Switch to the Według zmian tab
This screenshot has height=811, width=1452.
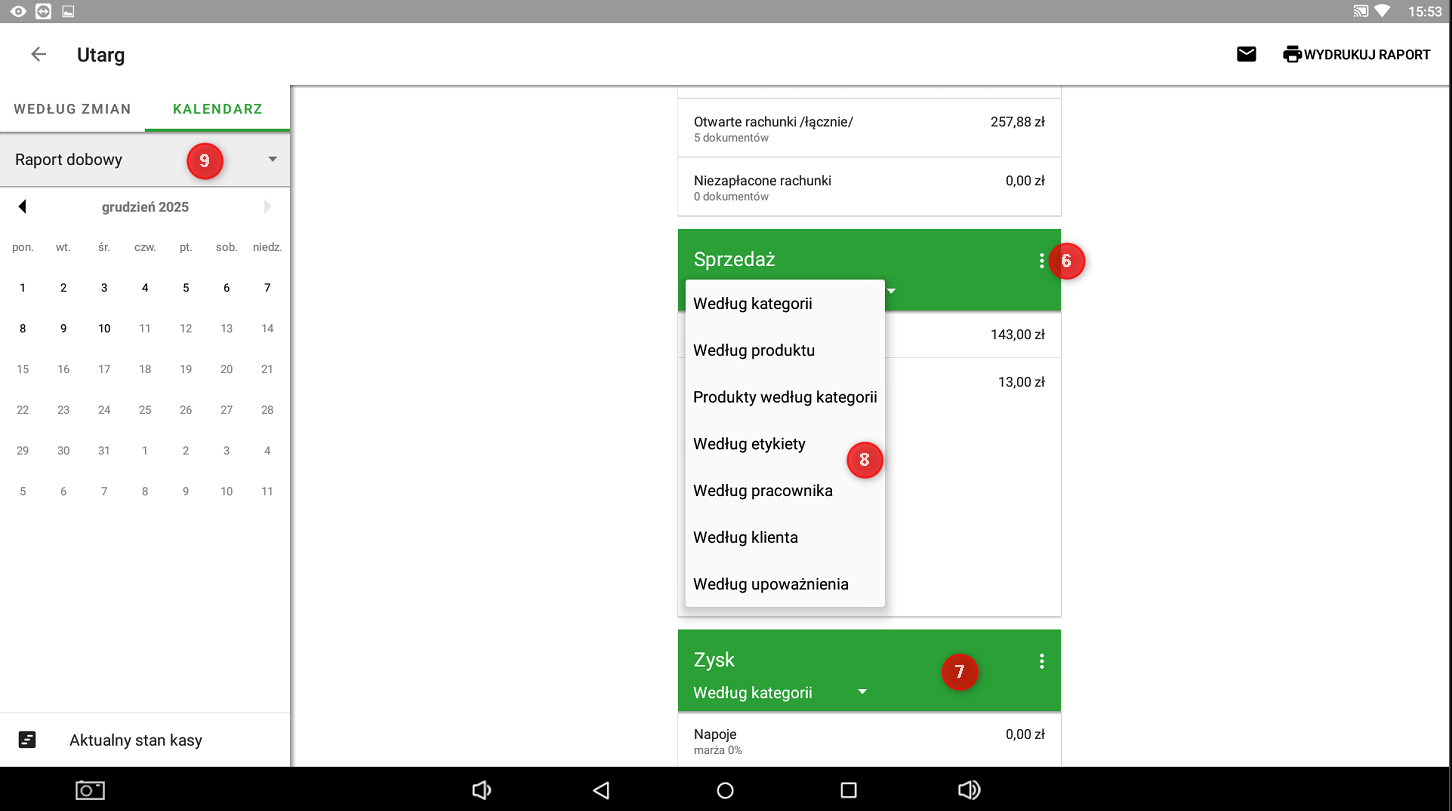click(72, 109)
